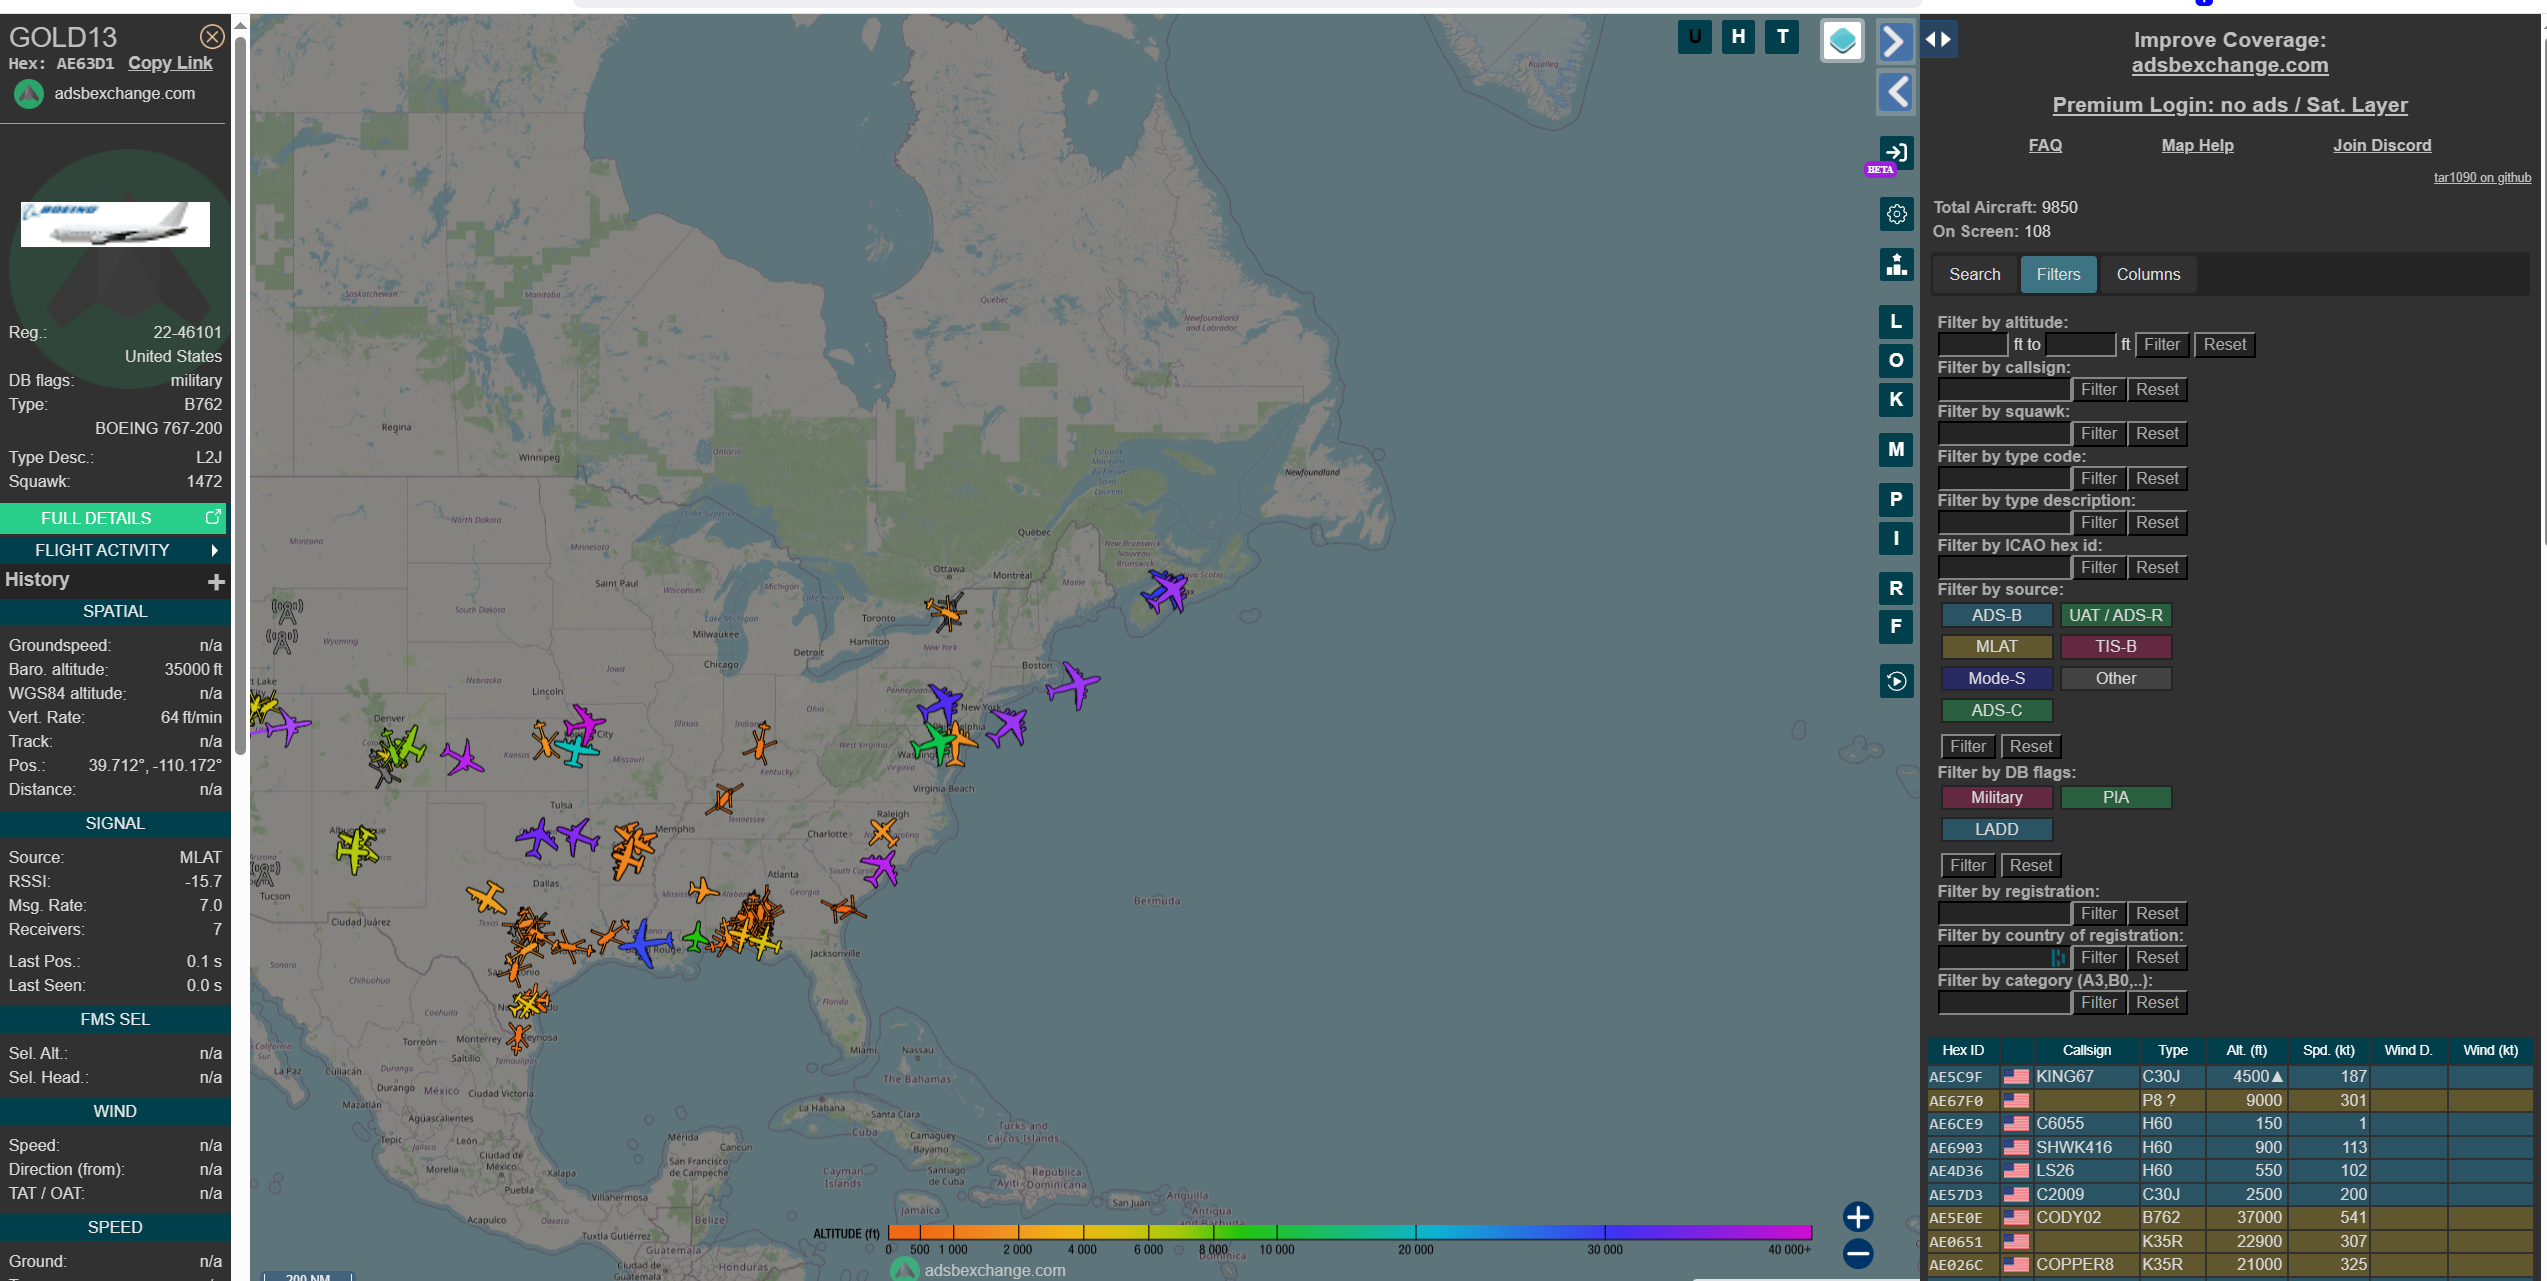Open the statistics podium icon
Screen dimensions: 2547x1281
click(1896, 265)
